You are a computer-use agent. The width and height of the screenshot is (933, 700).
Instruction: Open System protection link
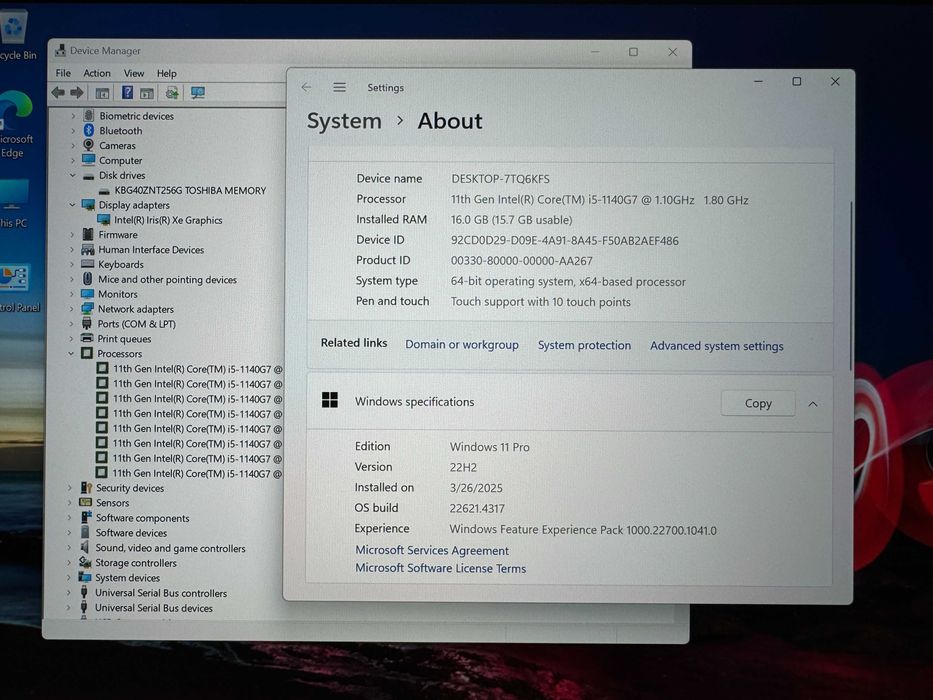[x=584, y=345]
